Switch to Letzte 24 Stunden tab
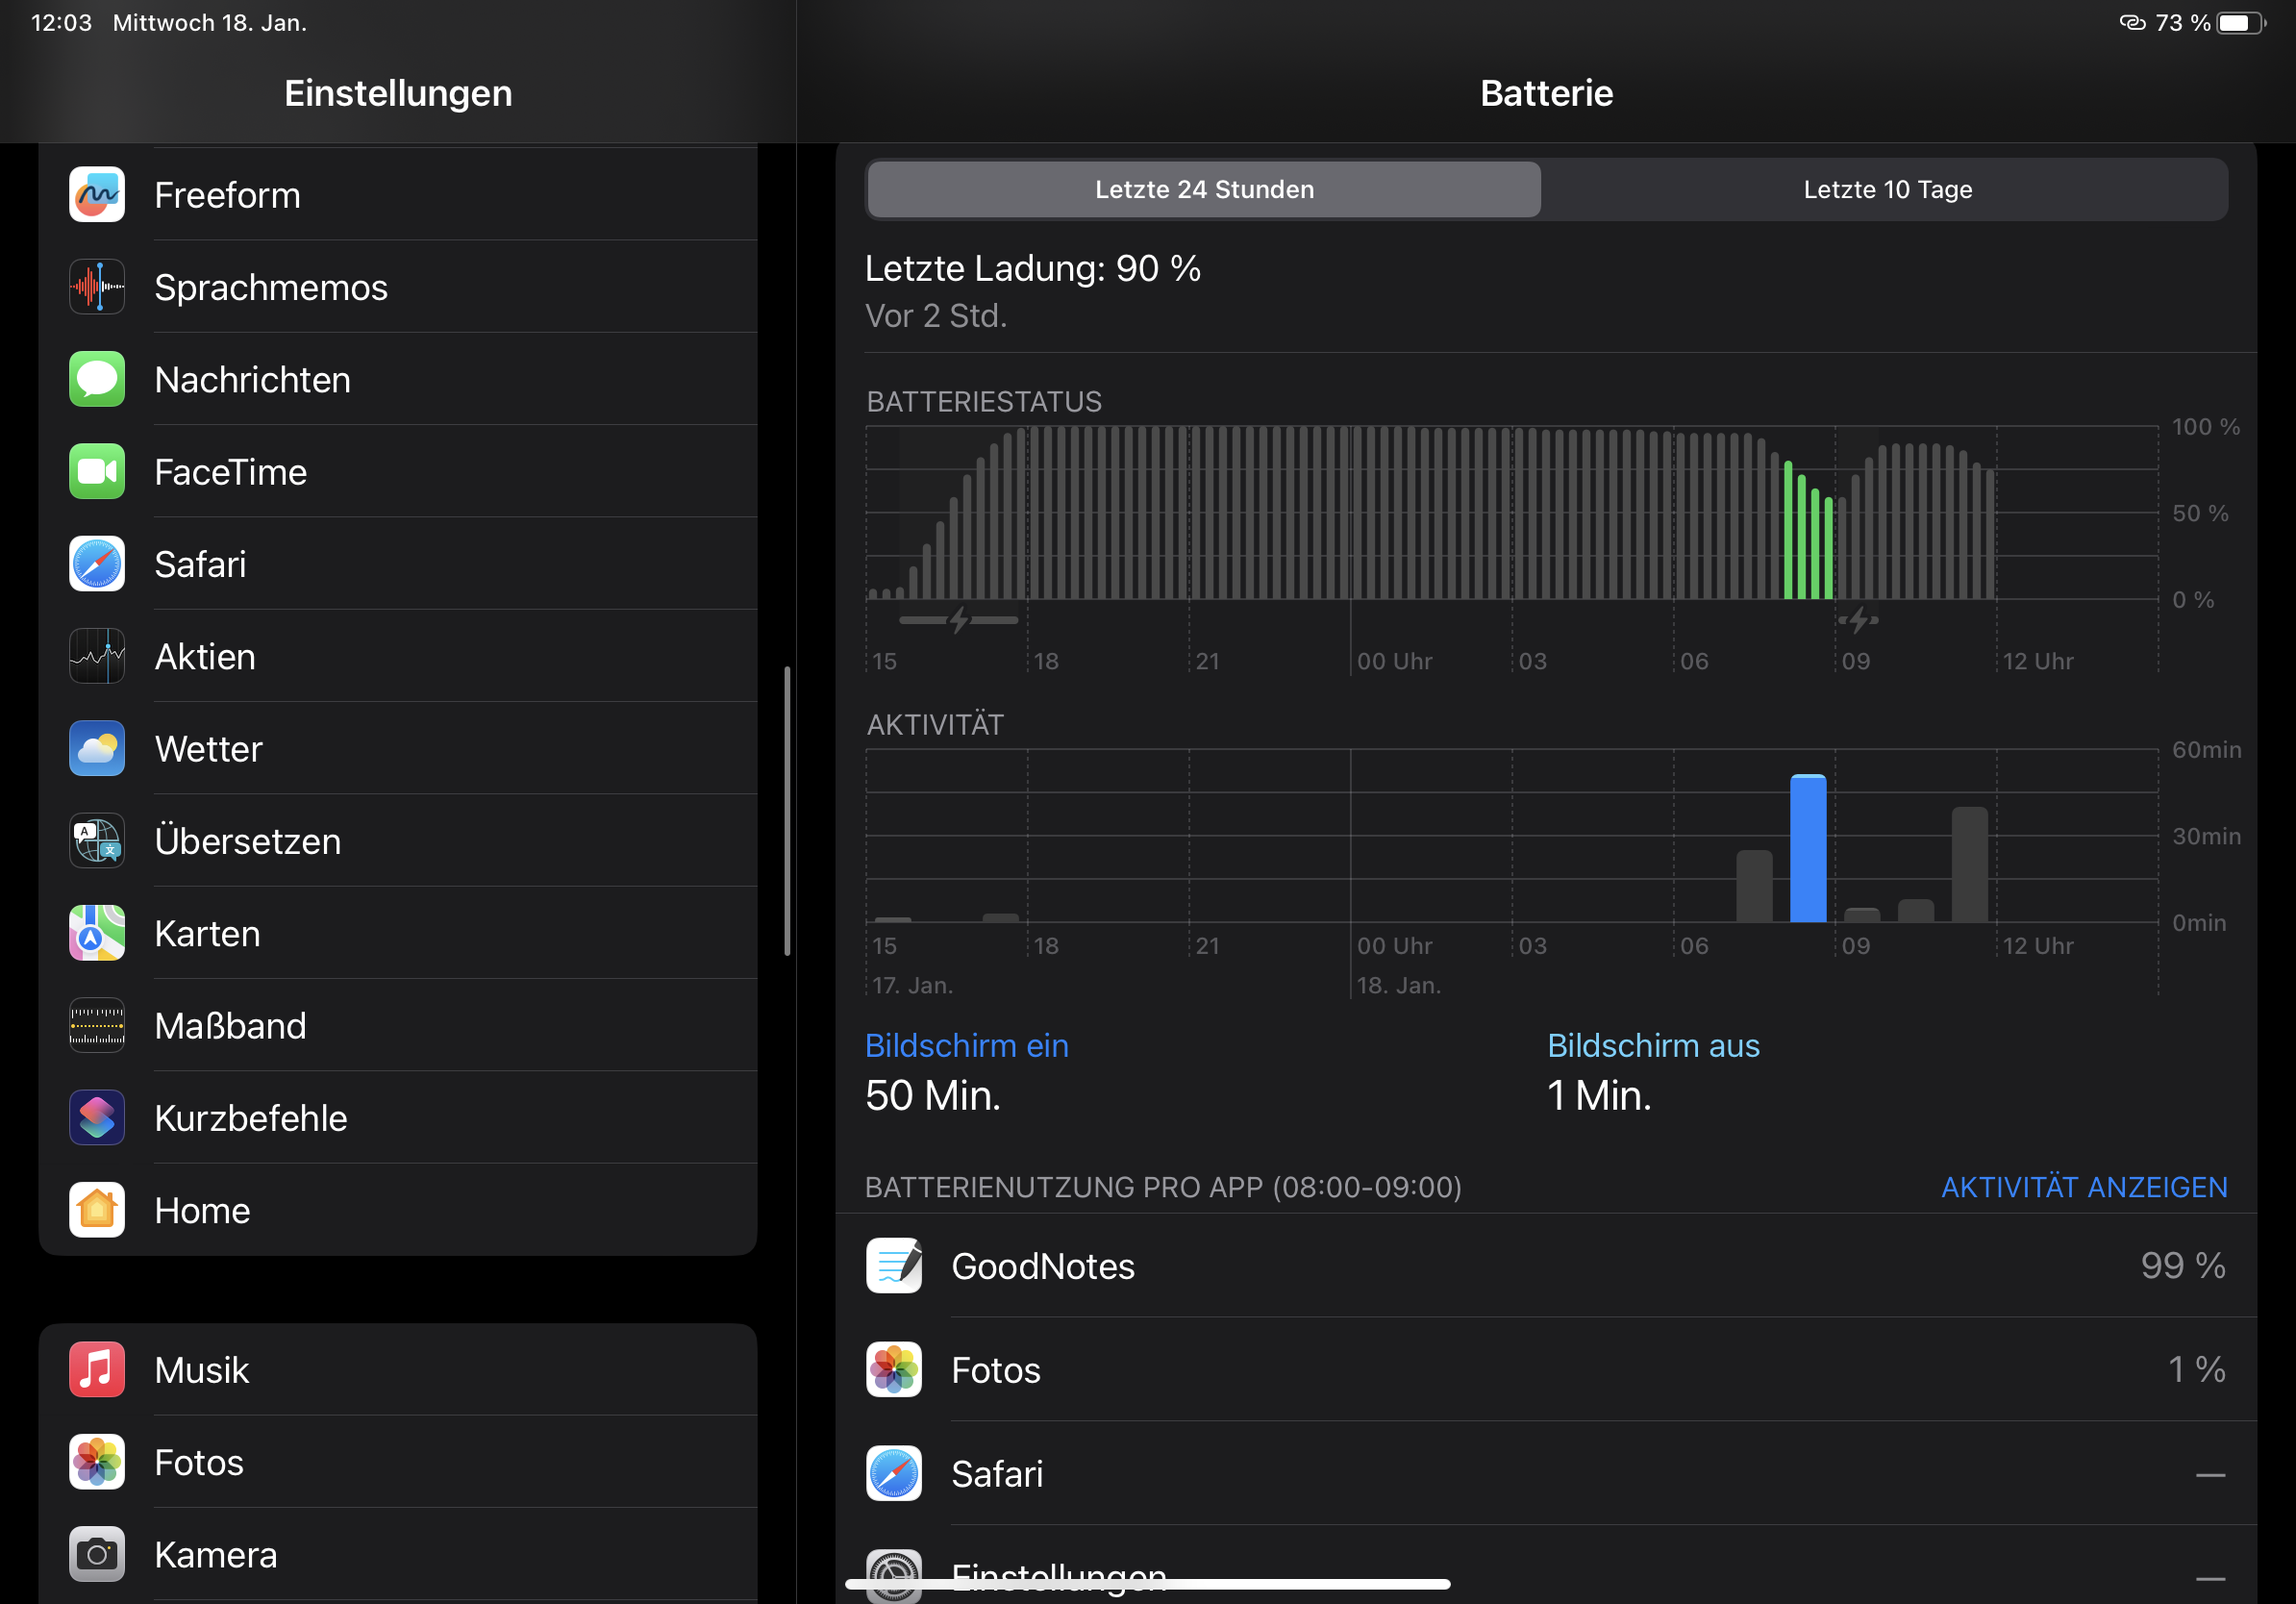 click(1204, 190)
